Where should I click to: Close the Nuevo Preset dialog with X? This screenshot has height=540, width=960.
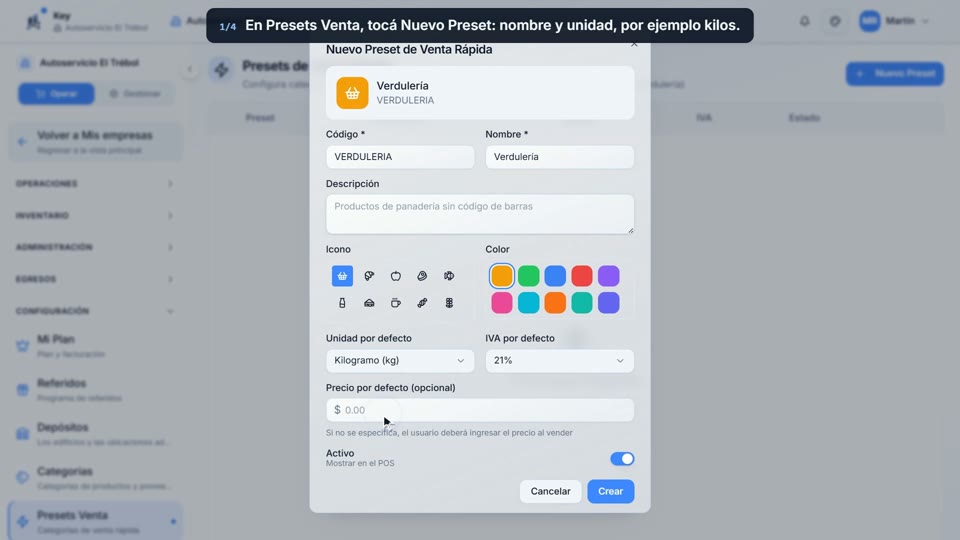point(634,44)
